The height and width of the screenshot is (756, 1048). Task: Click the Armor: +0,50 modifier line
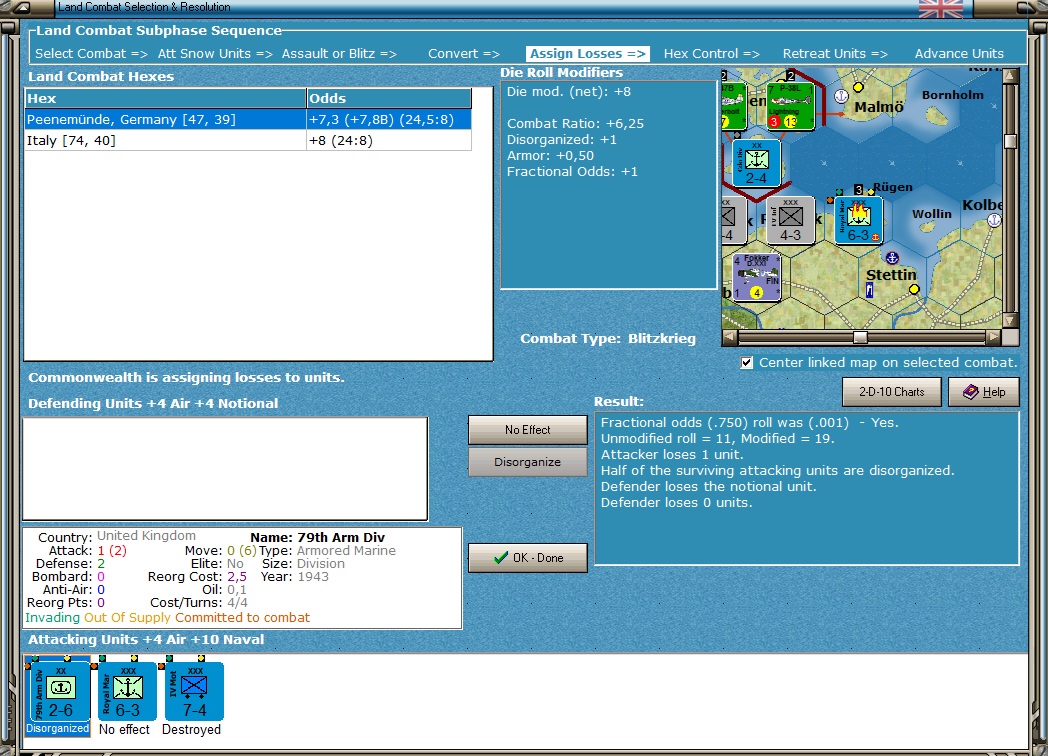pos(550,156)
